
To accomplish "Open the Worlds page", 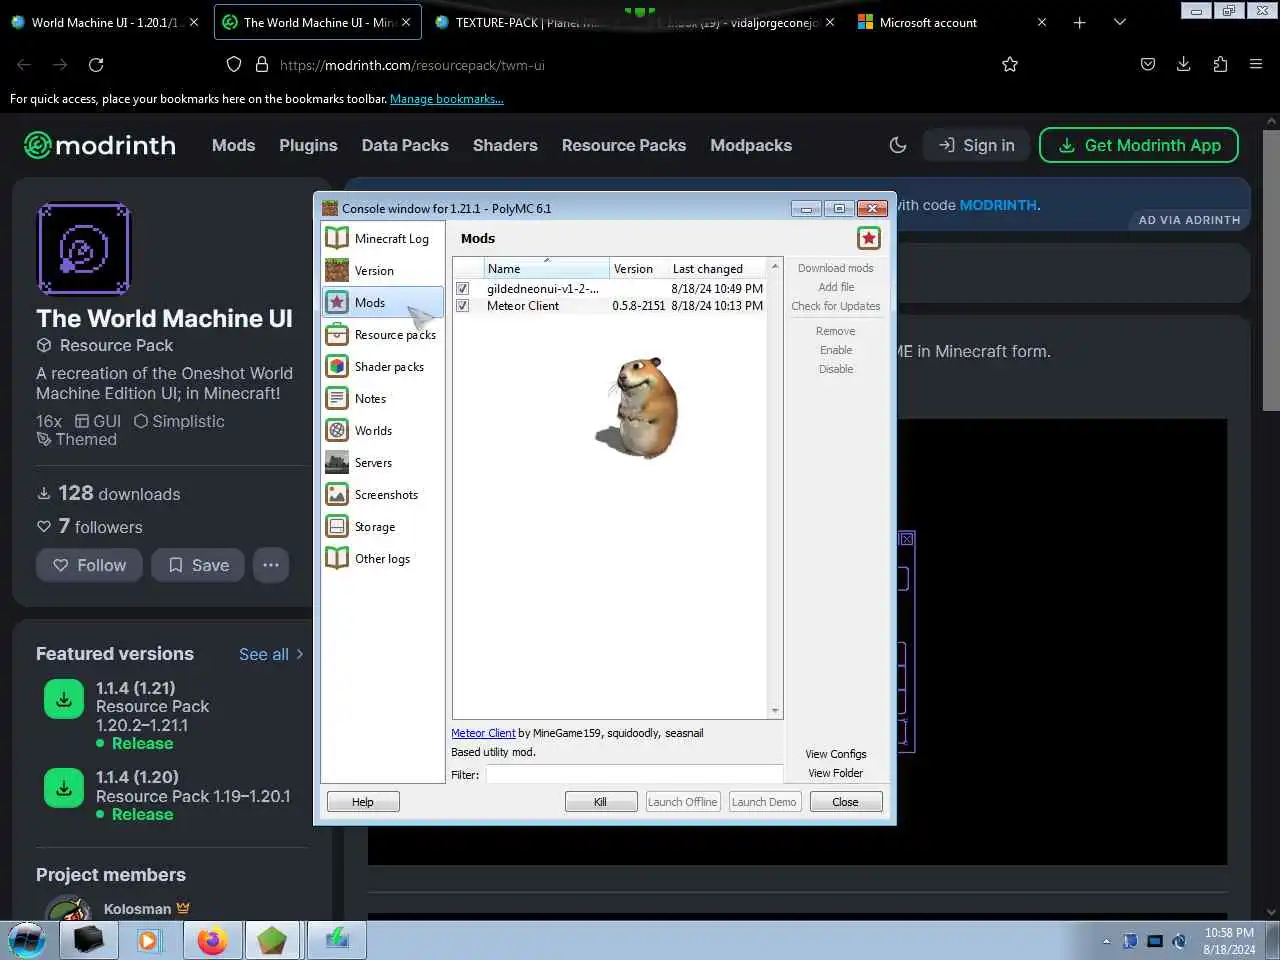I will 382,430.
